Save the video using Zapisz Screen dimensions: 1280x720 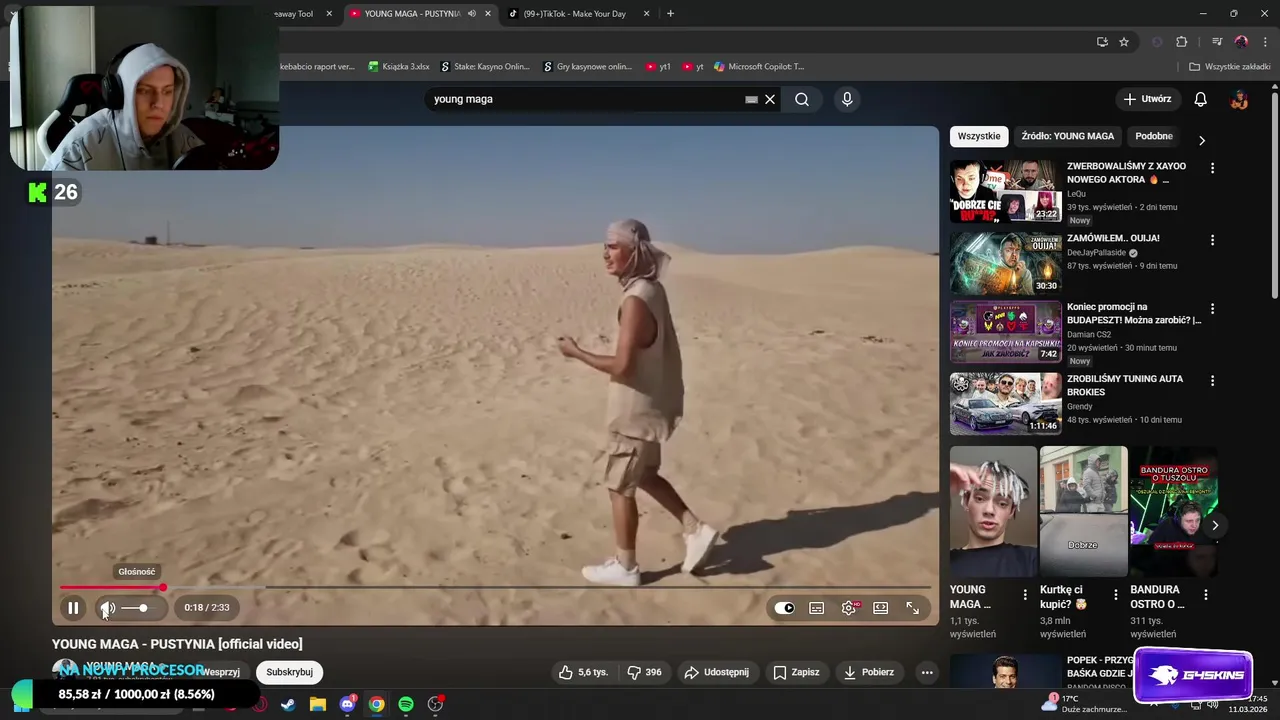[x=796, y=672]
